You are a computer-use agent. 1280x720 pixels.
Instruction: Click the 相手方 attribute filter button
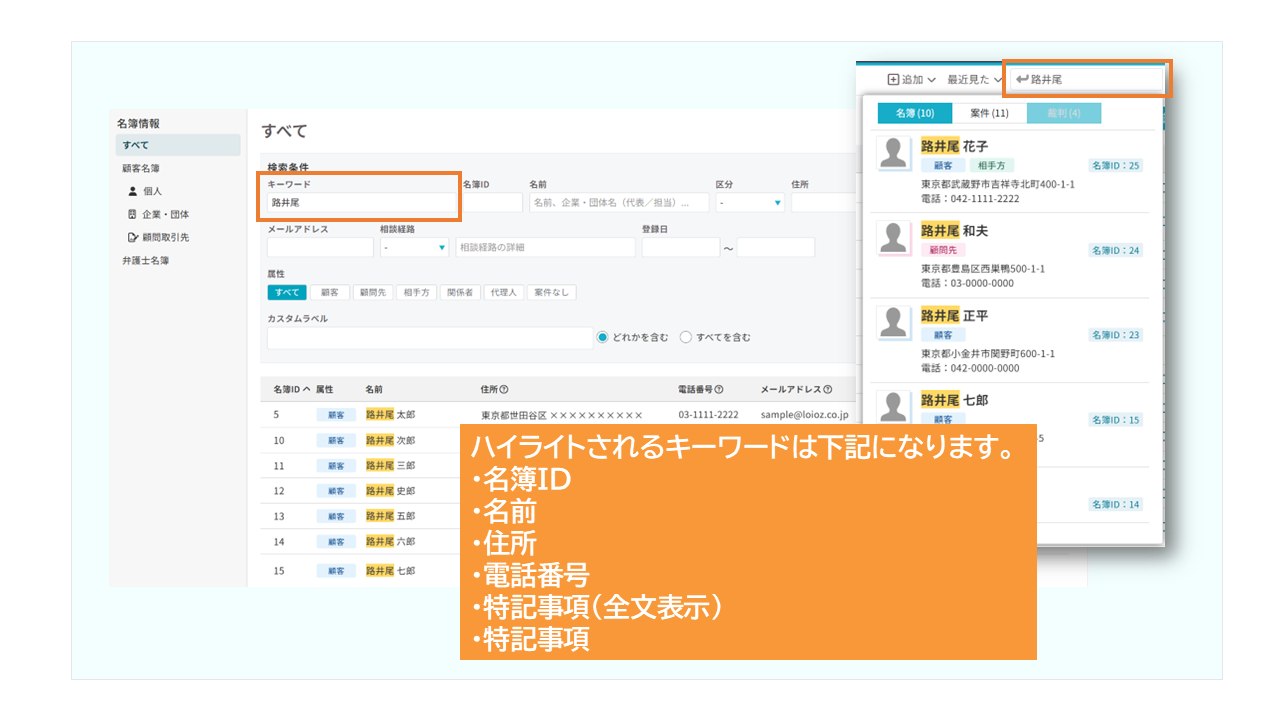416,293
